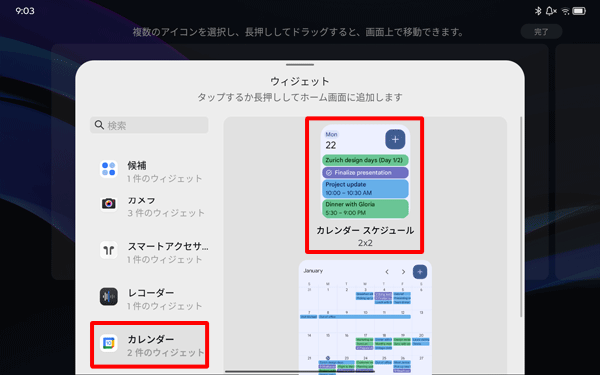600x375 pixels.
Task: Focus the 検索 search field
Action: tap(149, 125)
